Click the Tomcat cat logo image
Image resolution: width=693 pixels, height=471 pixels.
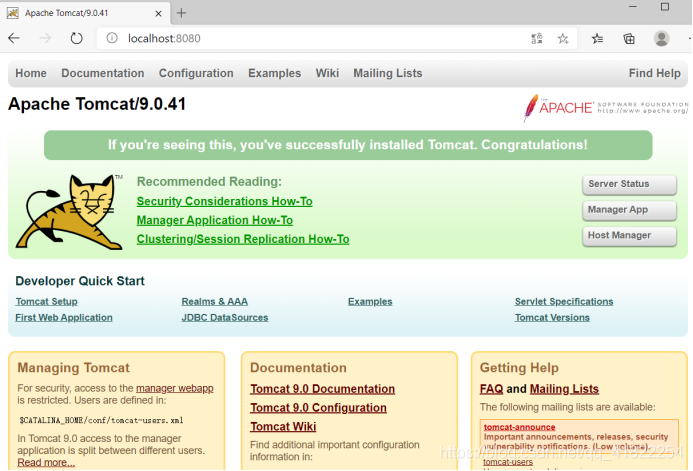(x=69, y=212)
